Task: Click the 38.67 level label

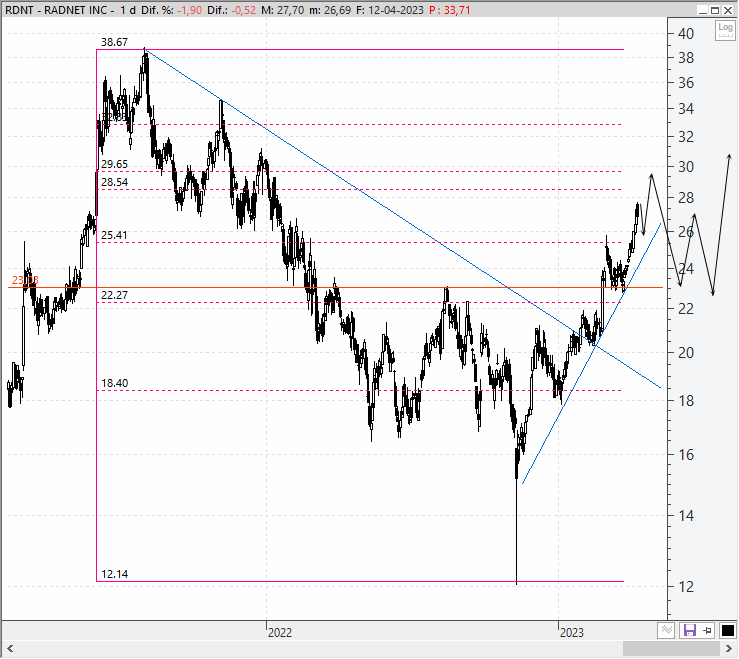Action: tap(114, 42)
